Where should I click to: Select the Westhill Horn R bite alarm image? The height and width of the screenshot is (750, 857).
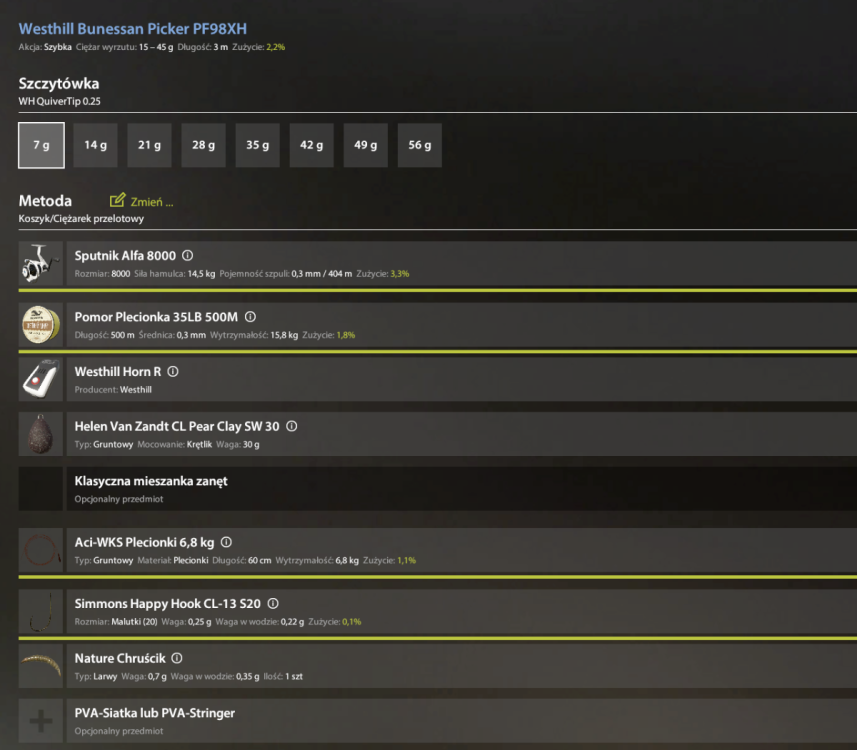point(41,379)
